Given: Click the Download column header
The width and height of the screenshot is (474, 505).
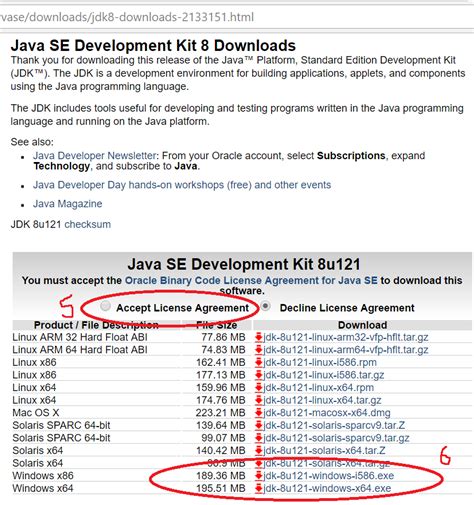Looking at the screenshot, I should pyautogui.click(x=363, y=325).
